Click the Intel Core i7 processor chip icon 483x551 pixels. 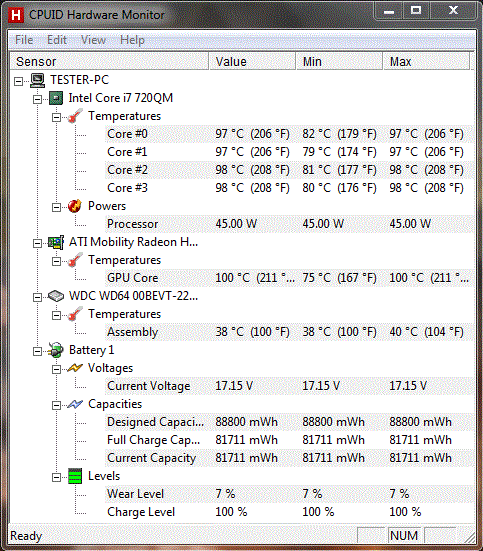click(56, 98)
